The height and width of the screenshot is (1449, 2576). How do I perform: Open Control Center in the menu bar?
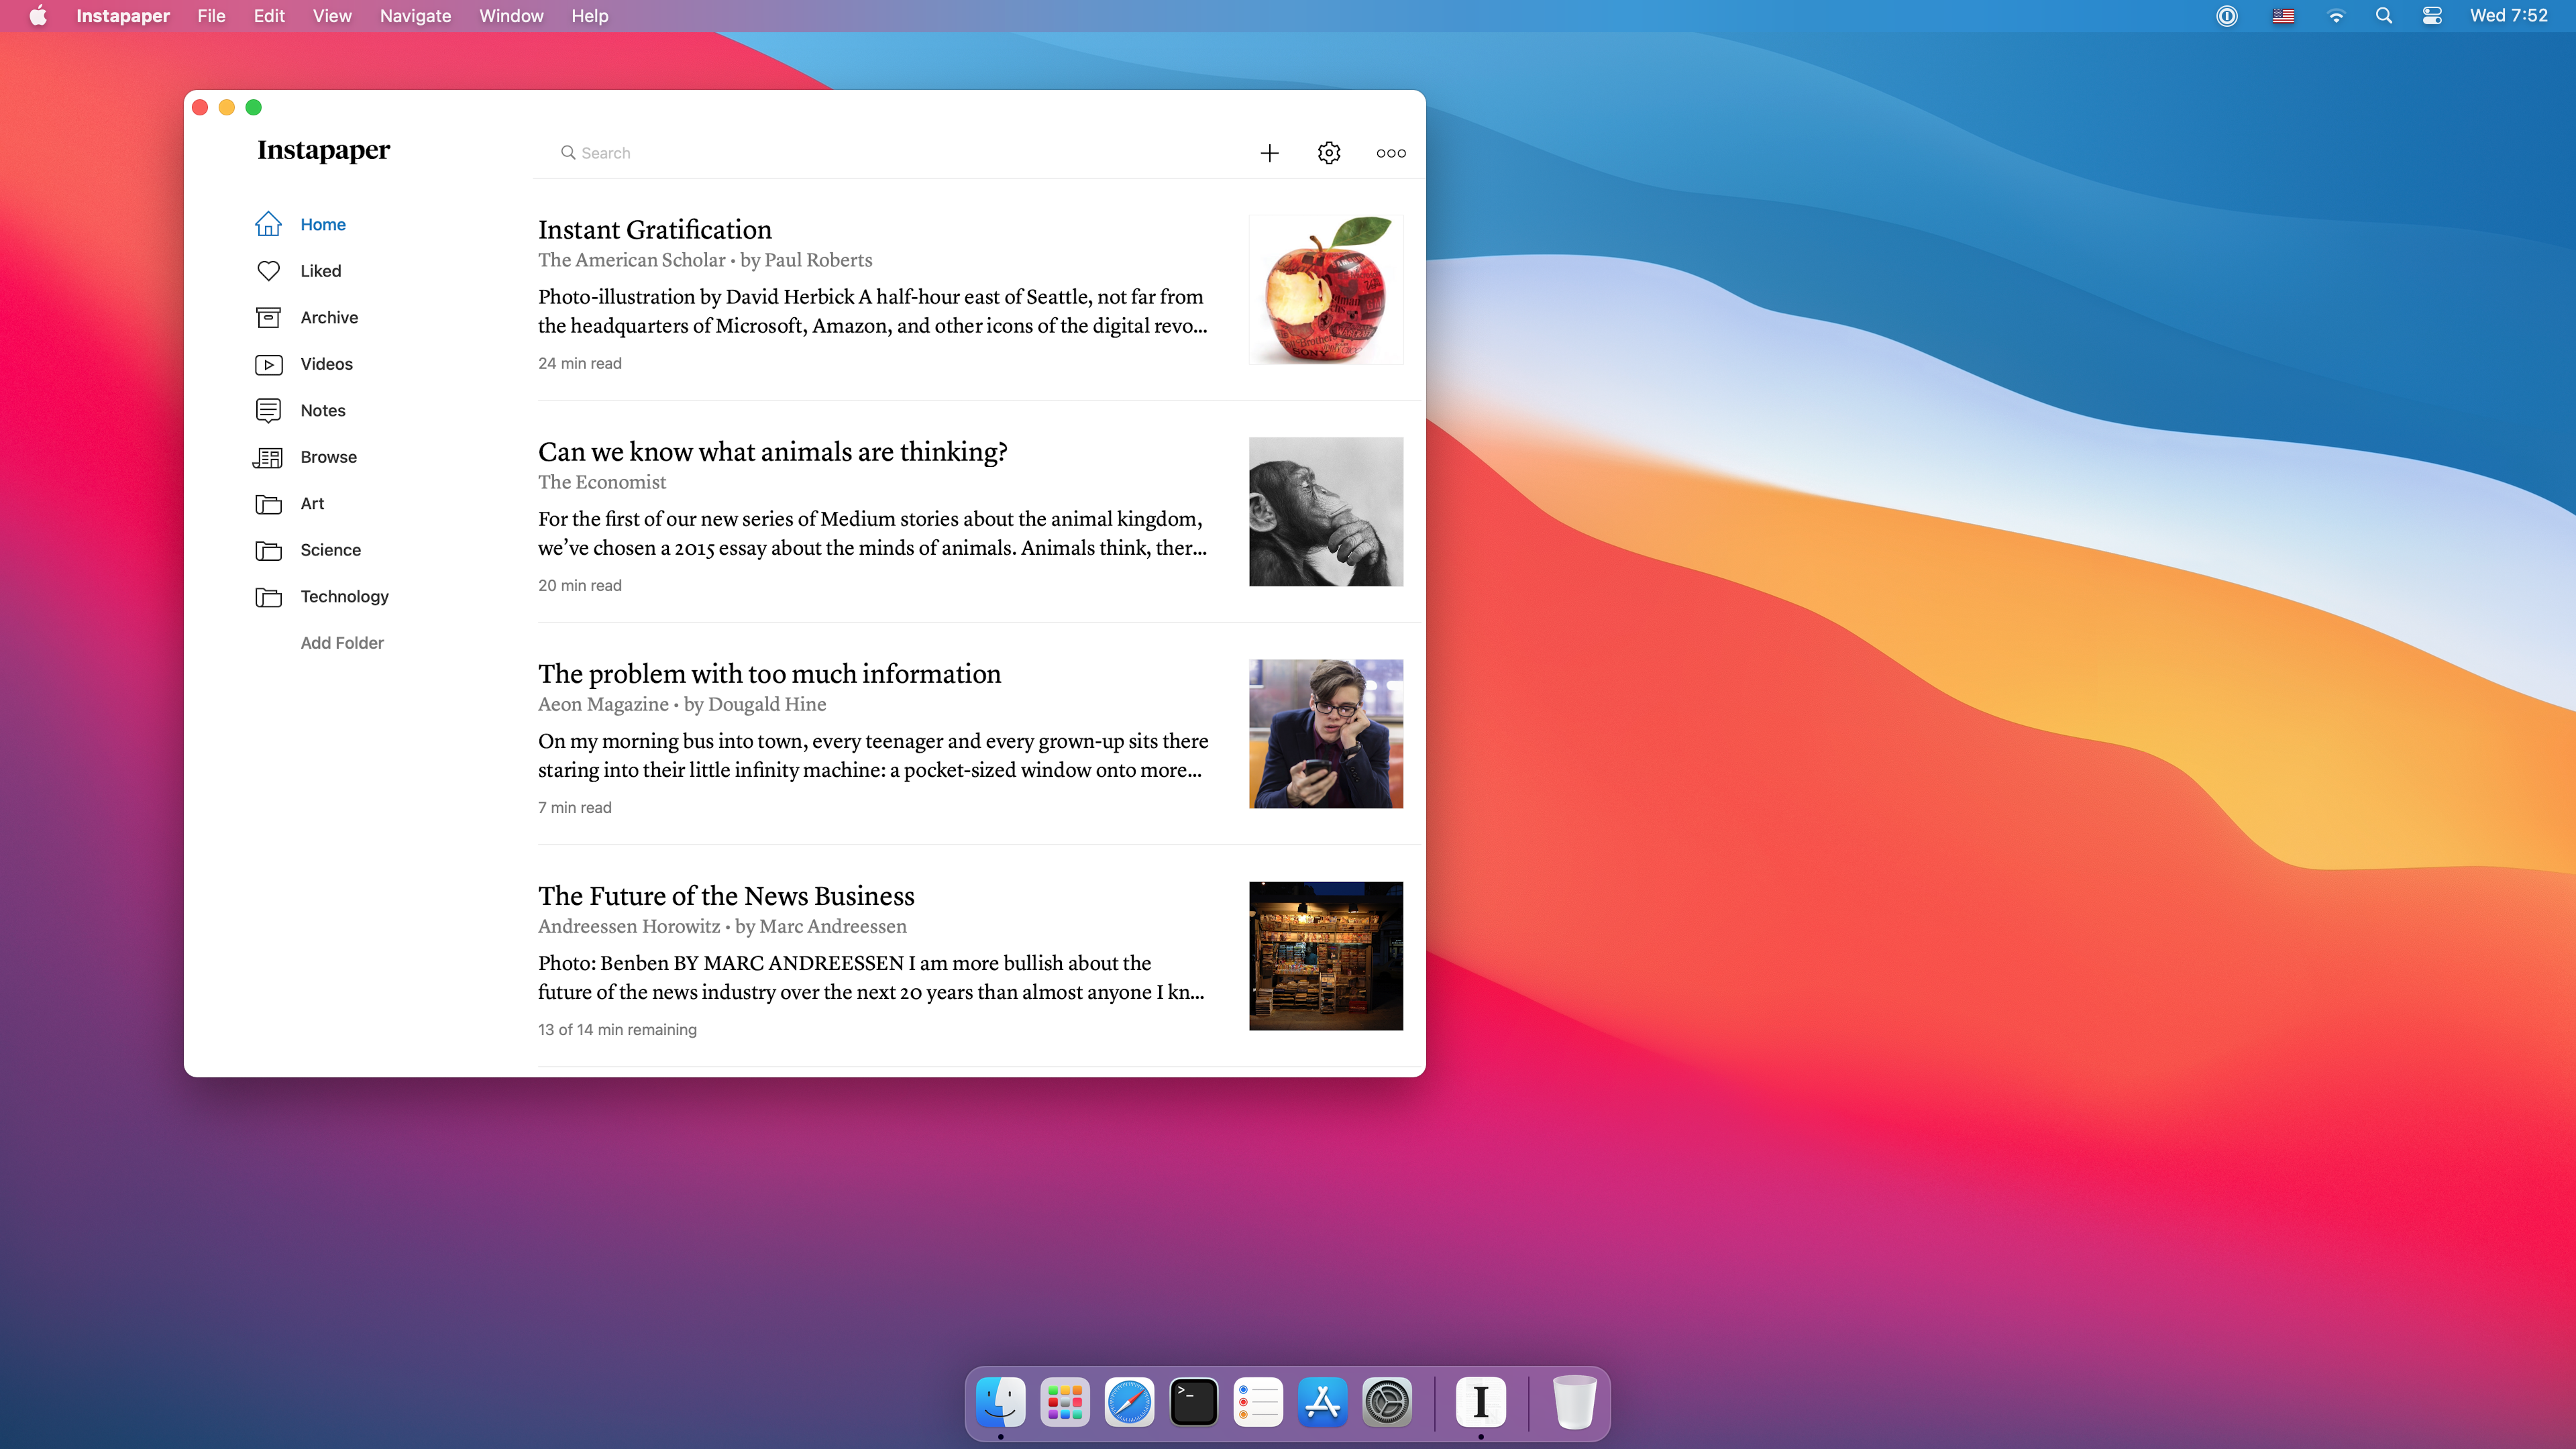tap(2431, 16)
